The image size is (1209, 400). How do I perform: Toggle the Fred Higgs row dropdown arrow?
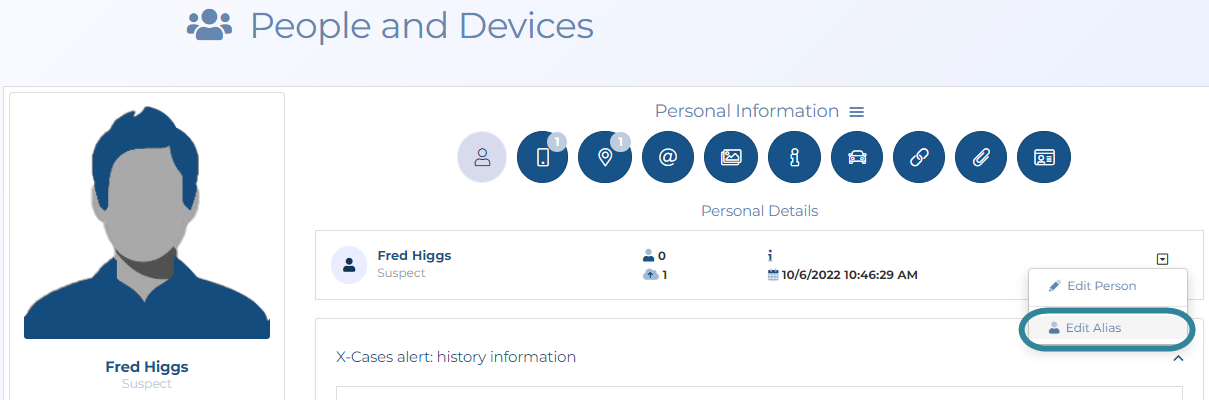point(1162,259)
